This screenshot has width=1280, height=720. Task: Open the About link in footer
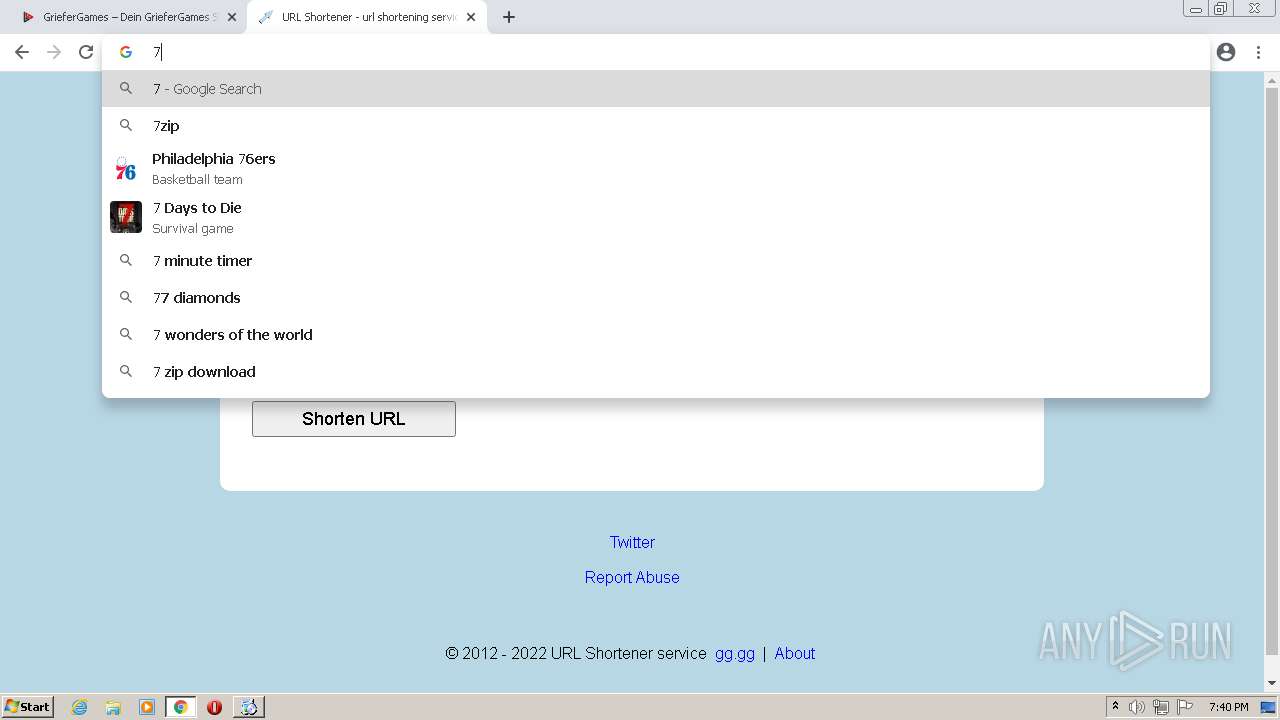[795, 653]
